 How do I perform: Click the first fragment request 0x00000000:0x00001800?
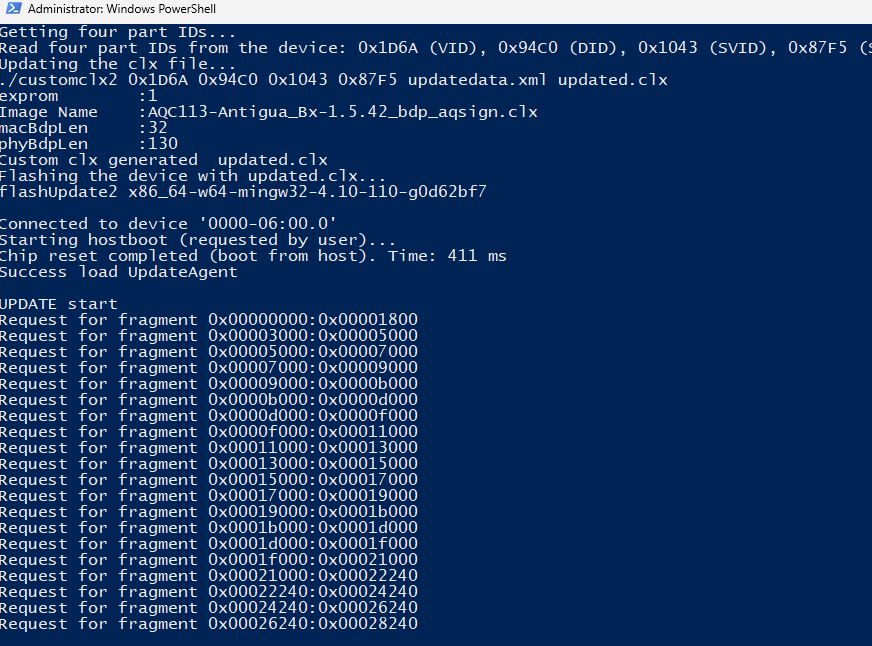(313, 320)
